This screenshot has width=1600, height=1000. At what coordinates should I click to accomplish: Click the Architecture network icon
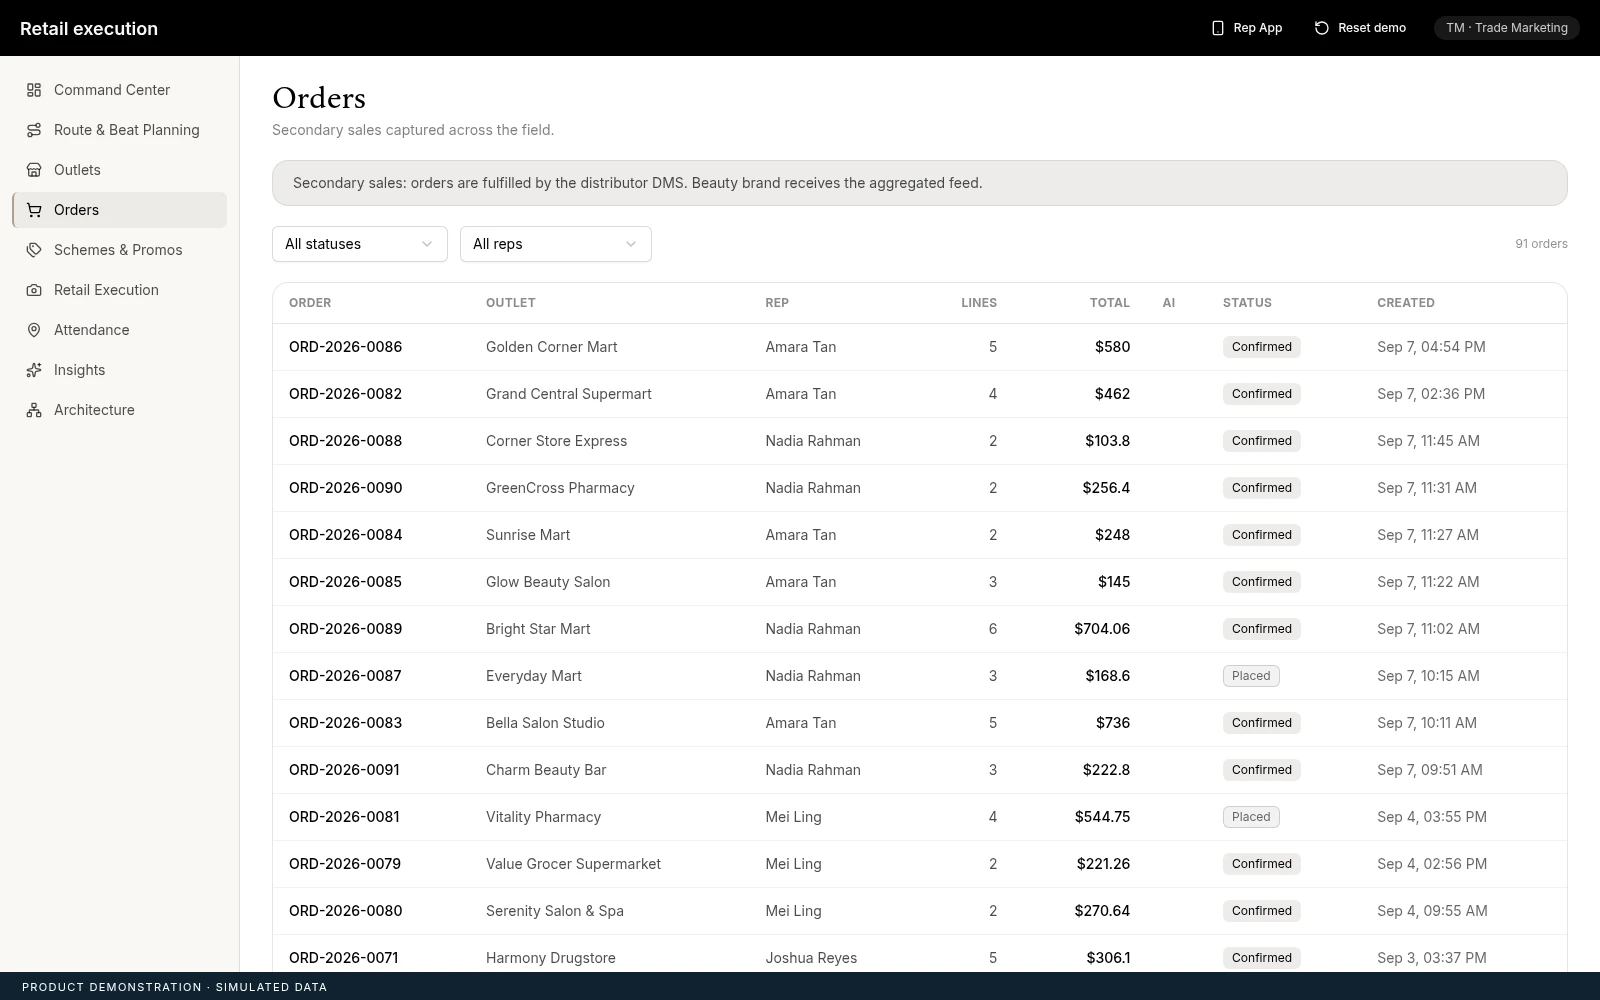pyautogui.click(x=34, y=410)
